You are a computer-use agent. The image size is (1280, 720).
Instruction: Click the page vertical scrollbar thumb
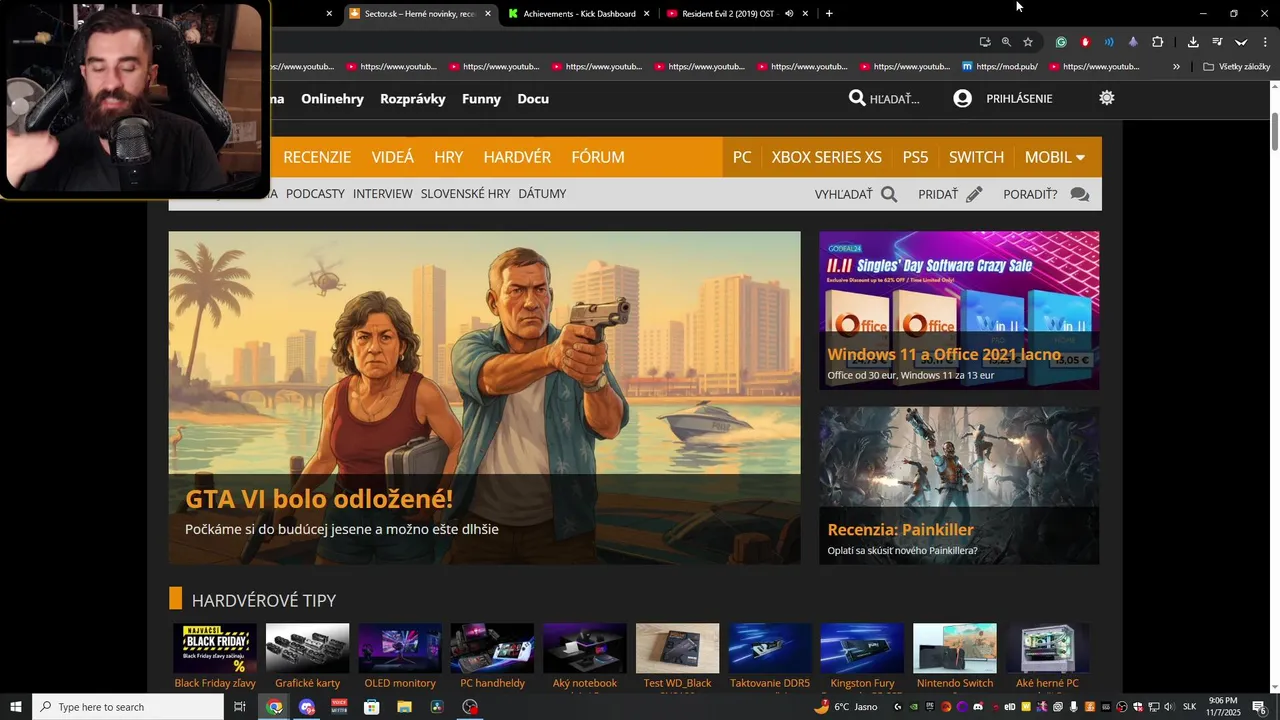click(x=1274, y=133)
